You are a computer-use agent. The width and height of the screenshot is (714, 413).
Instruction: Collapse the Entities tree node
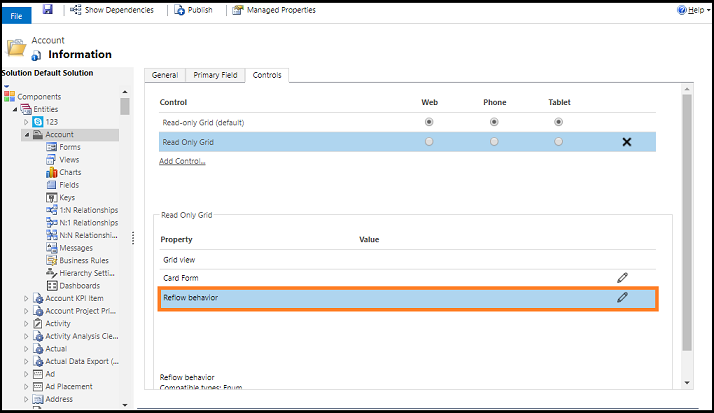(15, 109)
